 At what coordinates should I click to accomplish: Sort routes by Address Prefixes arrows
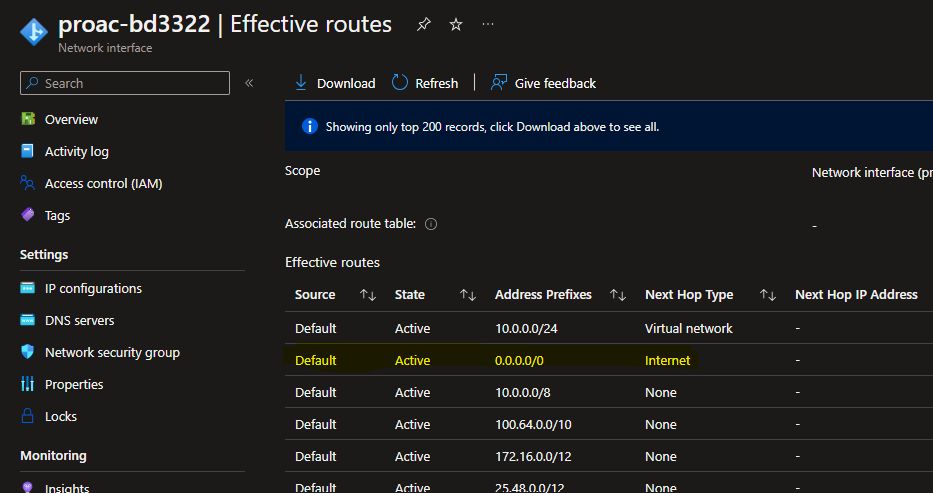(x=618, y=295)
